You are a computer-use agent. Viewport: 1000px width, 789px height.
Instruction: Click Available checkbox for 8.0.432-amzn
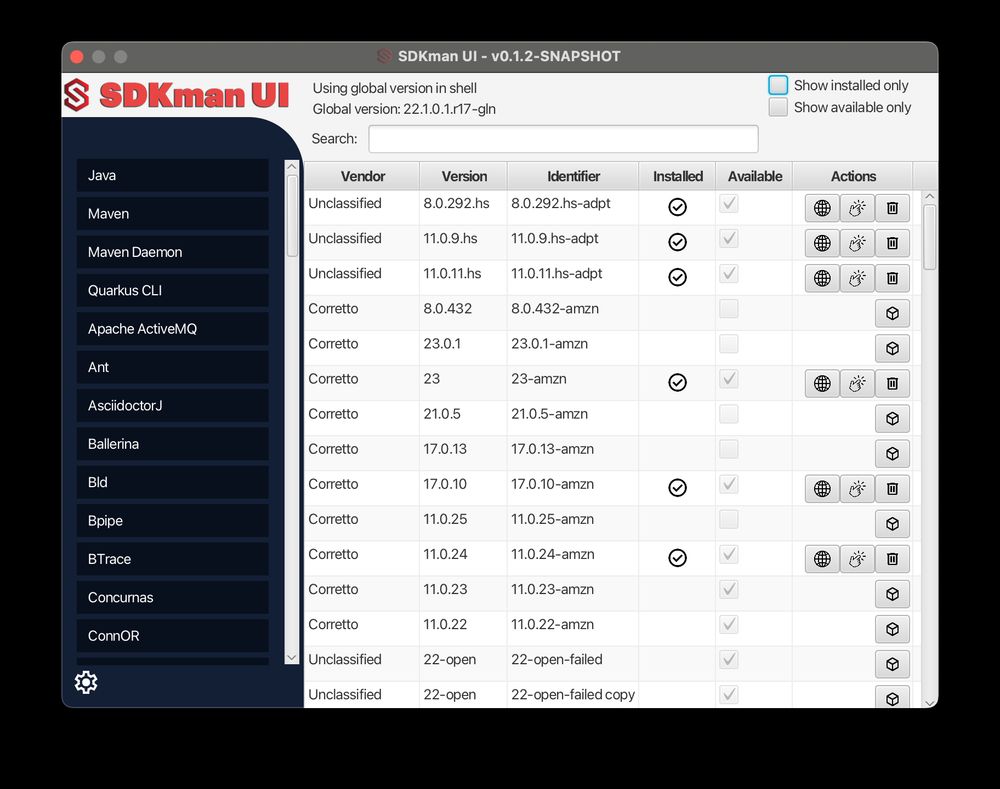[729, 309]
